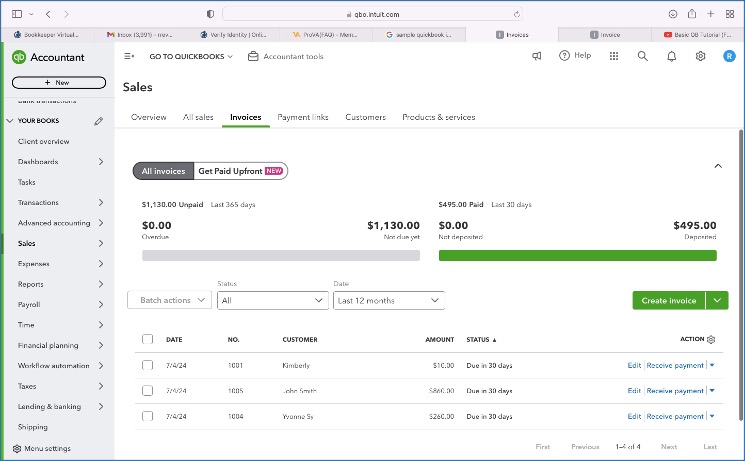Open the apps grid icon

[613, 56]
